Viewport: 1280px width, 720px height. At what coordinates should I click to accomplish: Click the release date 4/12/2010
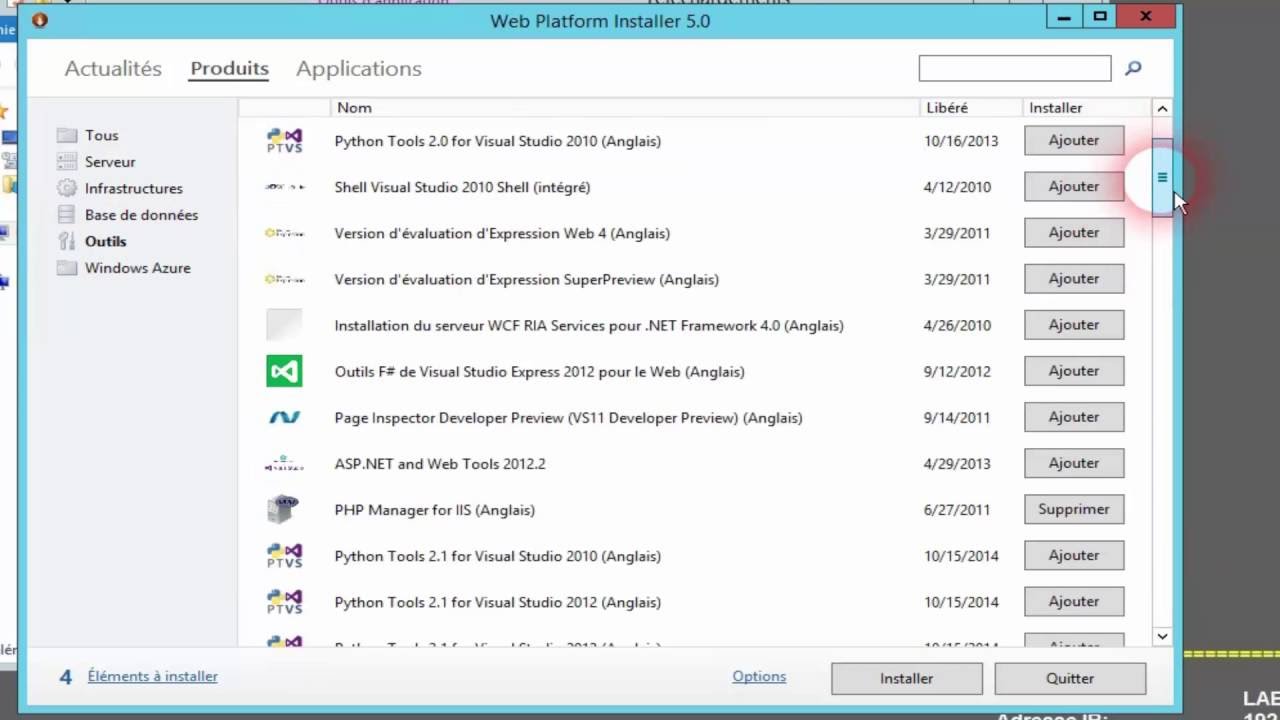[957, 187]
